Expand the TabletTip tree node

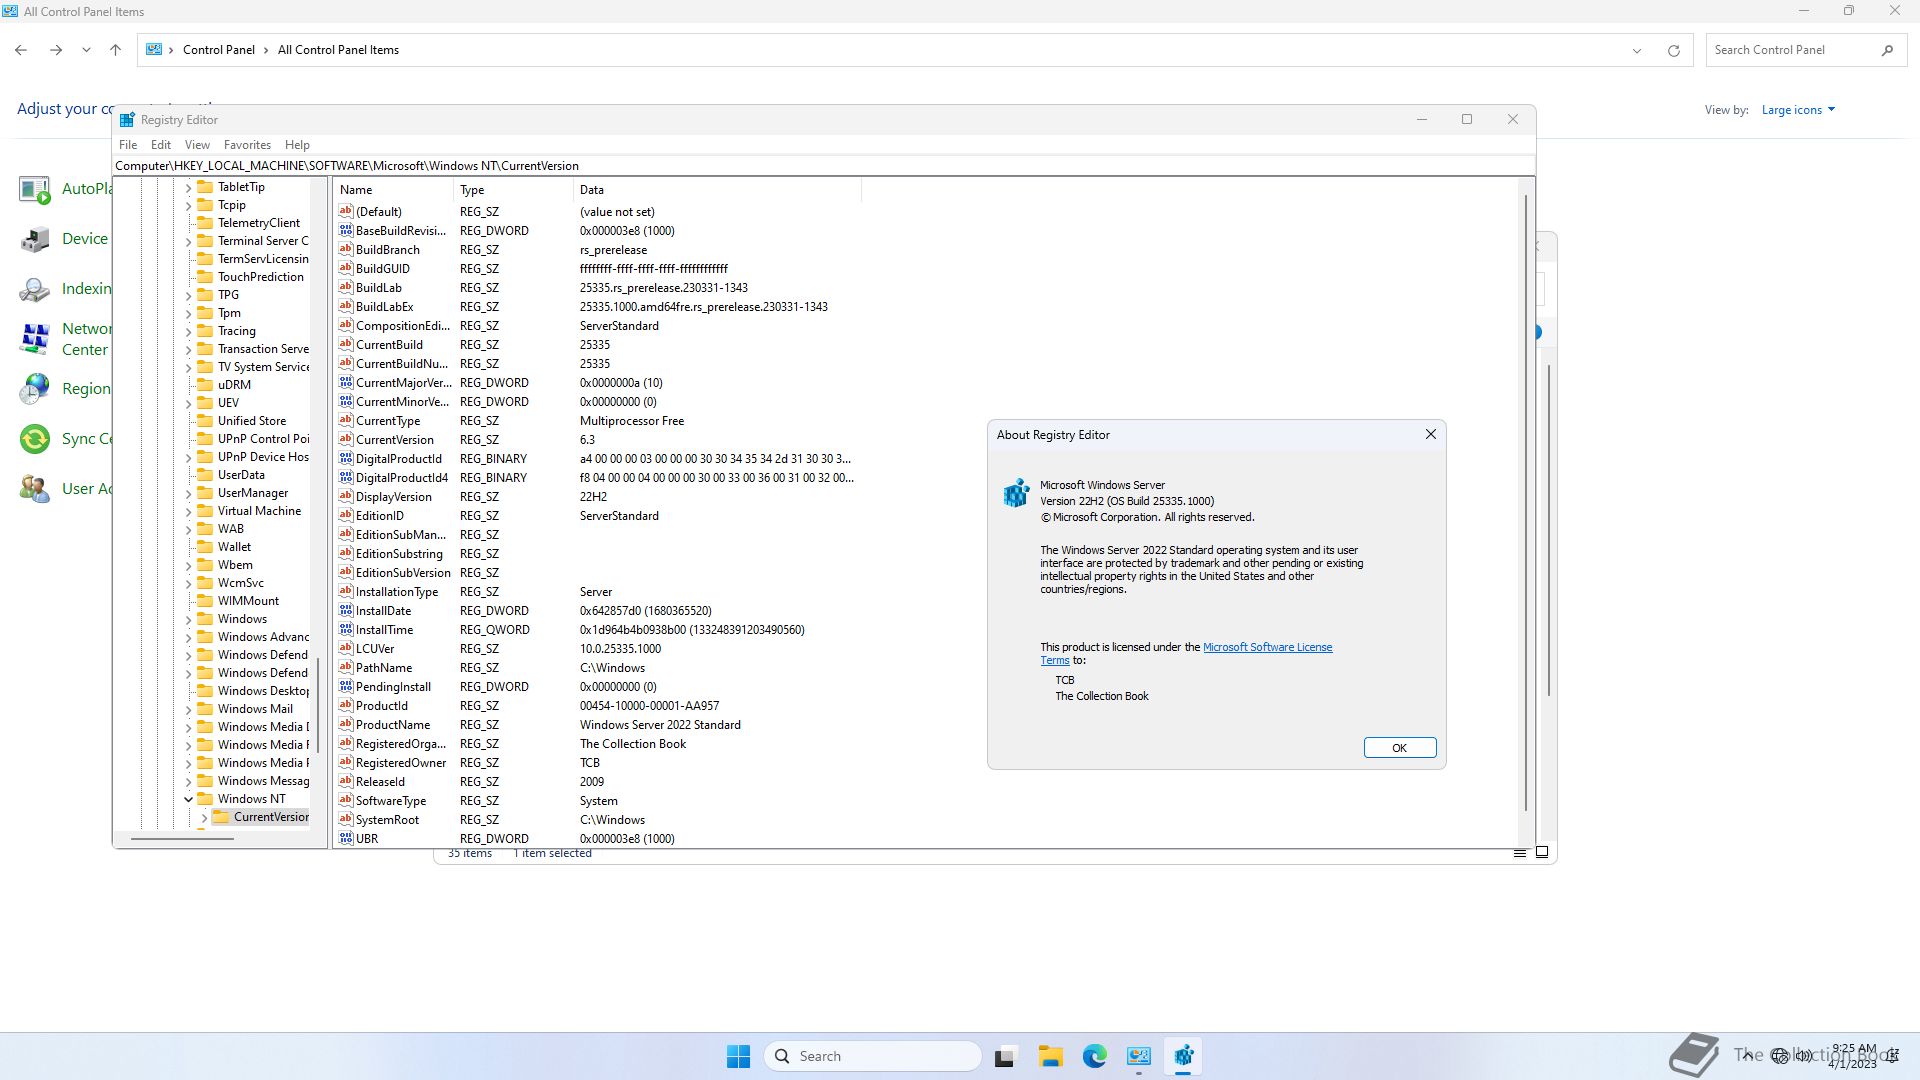[x=188, y=187]
